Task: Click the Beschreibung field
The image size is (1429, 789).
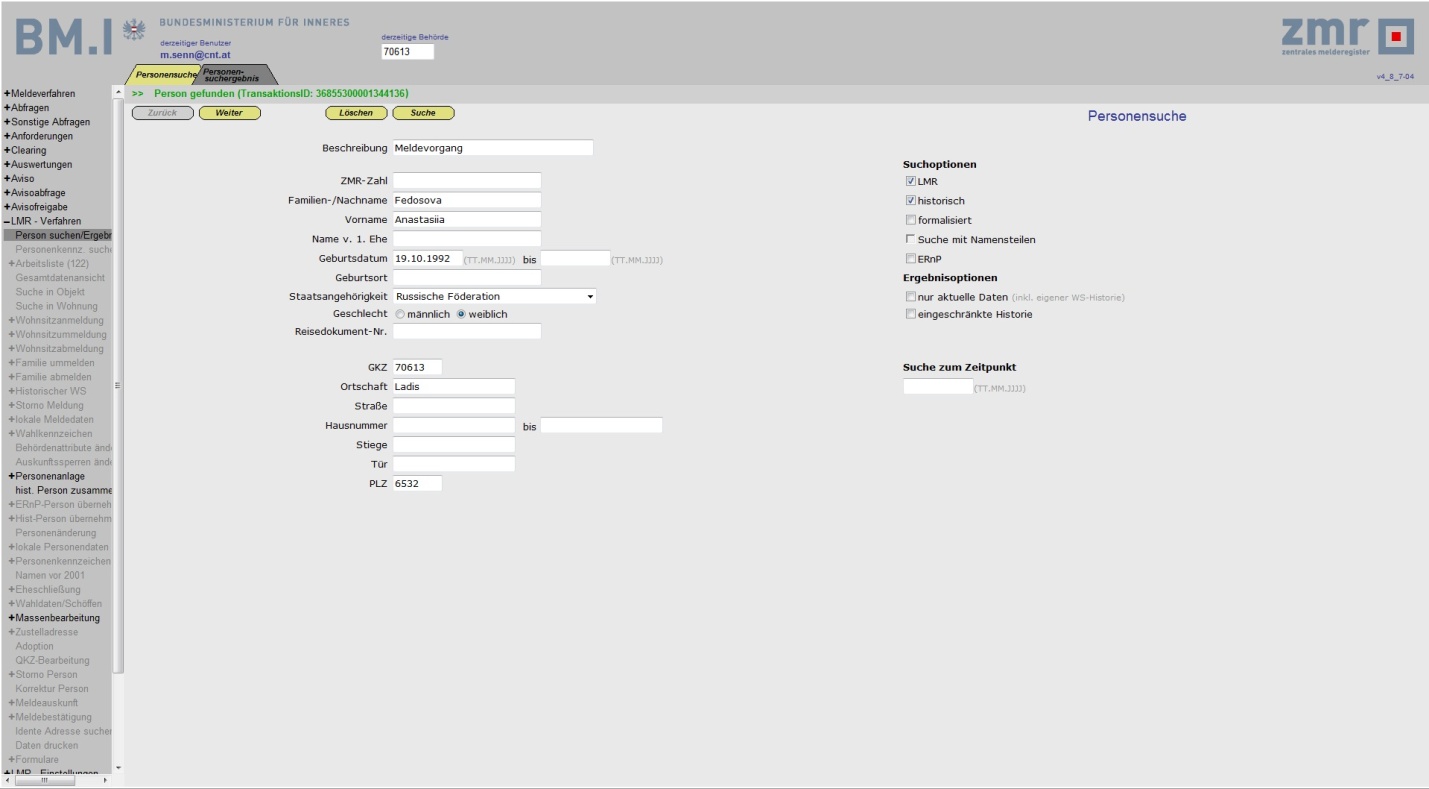Action: coord(493,148)
